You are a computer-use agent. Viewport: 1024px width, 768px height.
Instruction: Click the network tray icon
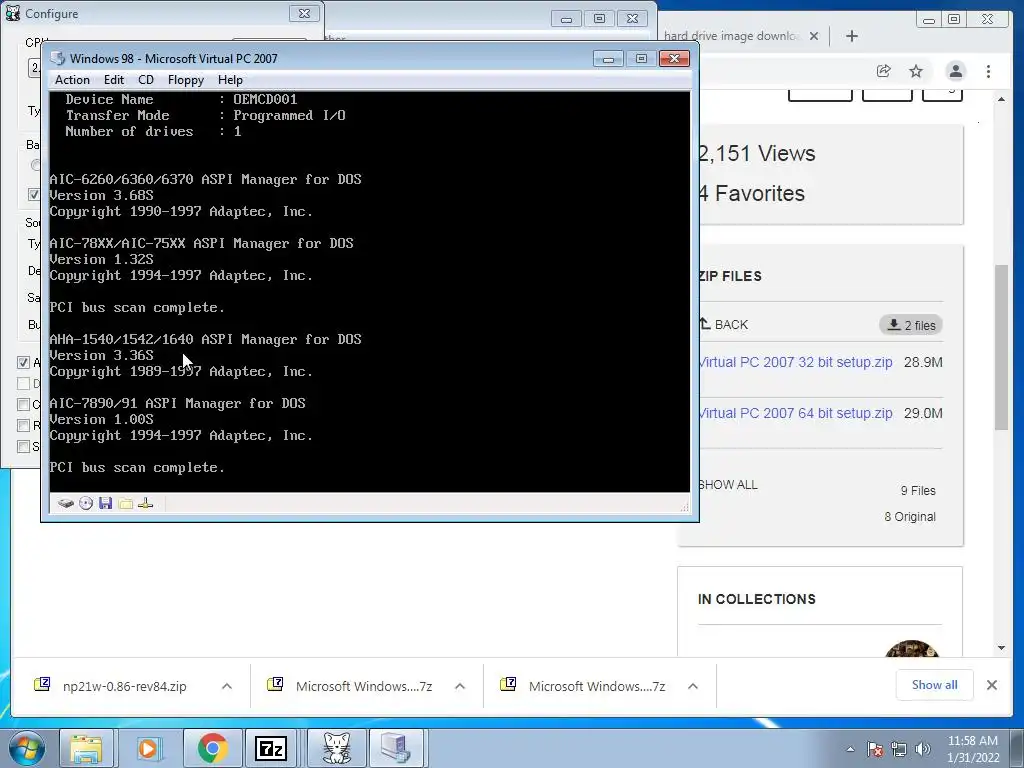[899, 749]
